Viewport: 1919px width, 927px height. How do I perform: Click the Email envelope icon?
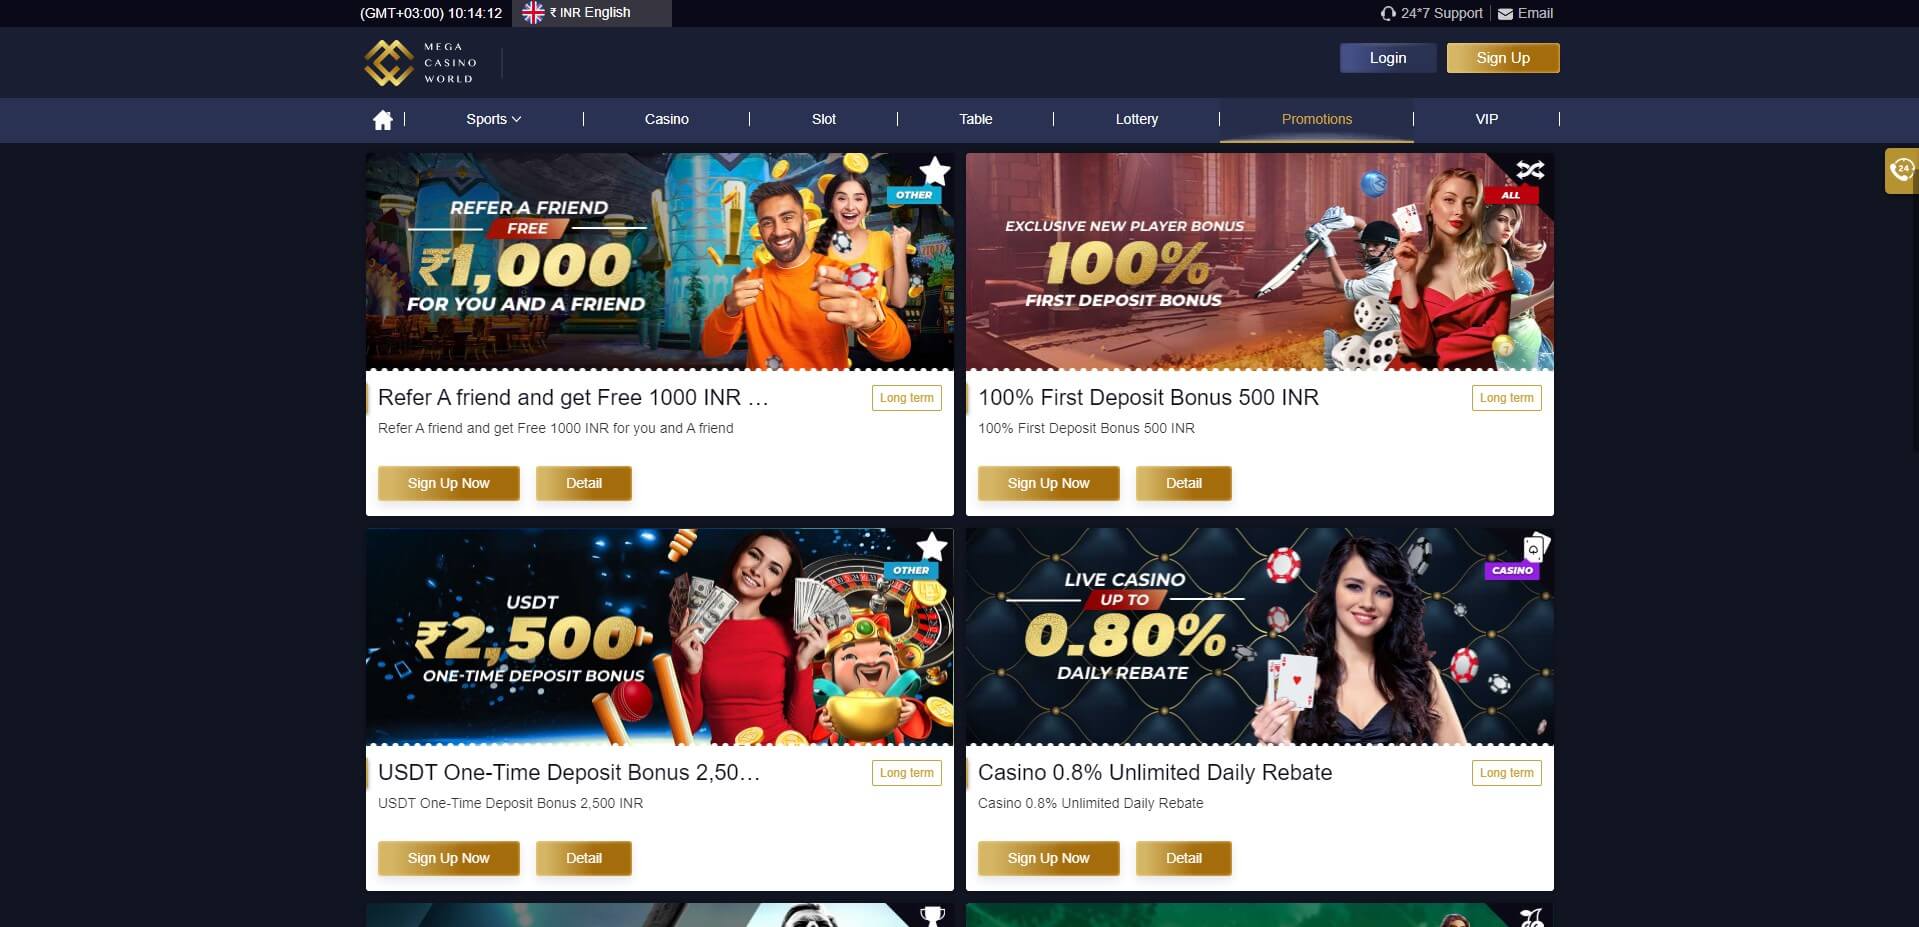(1505, 14)
